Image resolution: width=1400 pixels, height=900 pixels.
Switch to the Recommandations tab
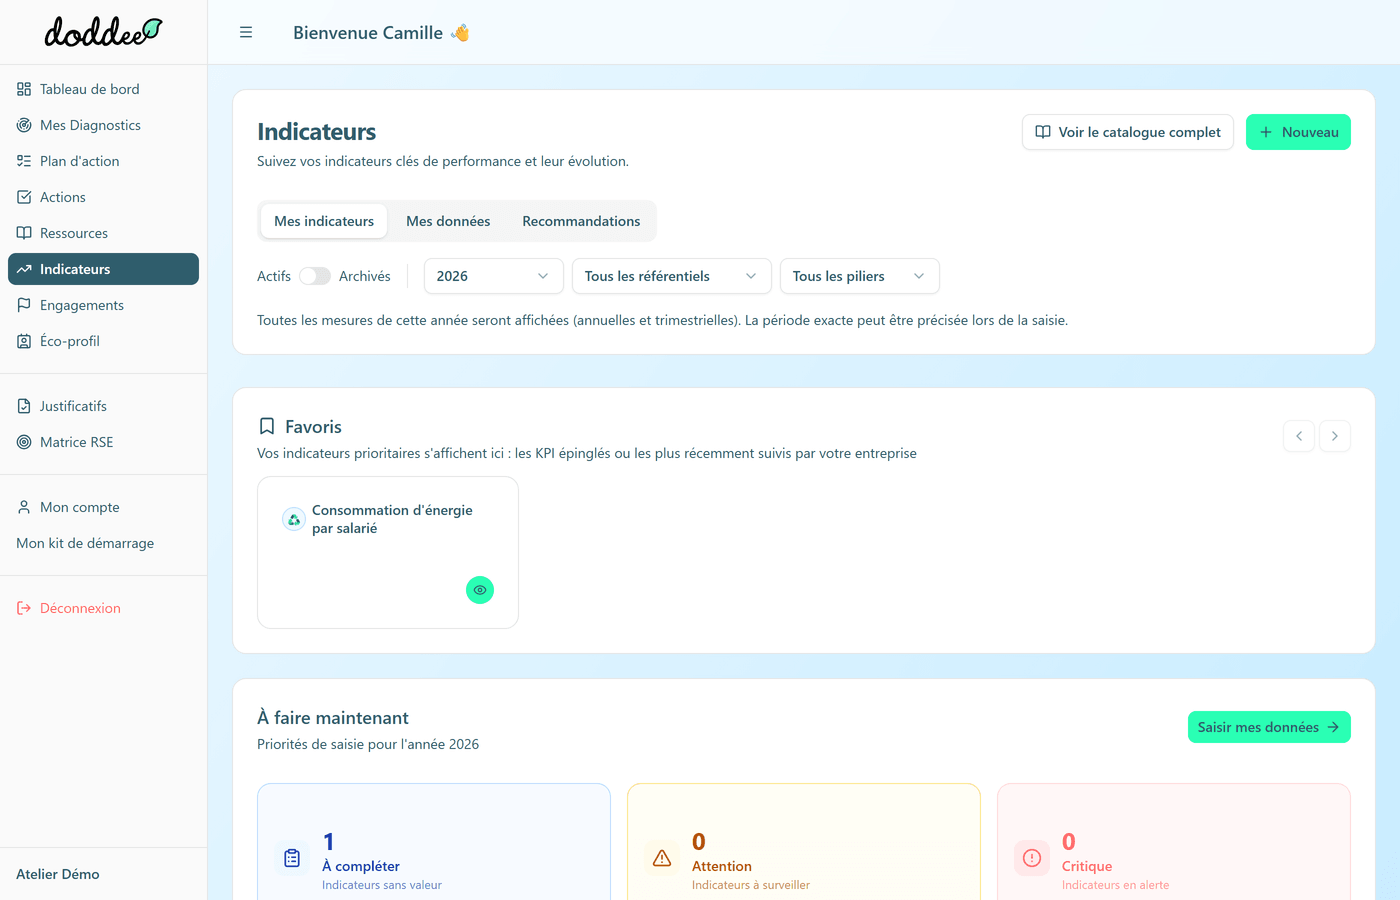[581, 221]
